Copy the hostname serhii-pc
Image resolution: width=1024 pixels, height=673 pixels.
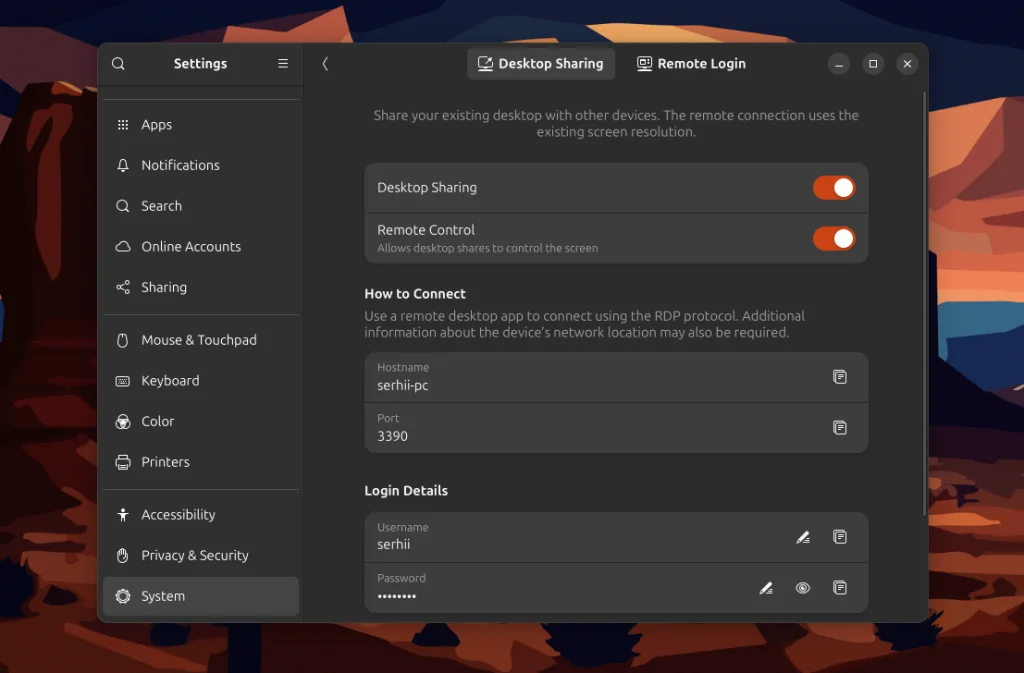841,377
